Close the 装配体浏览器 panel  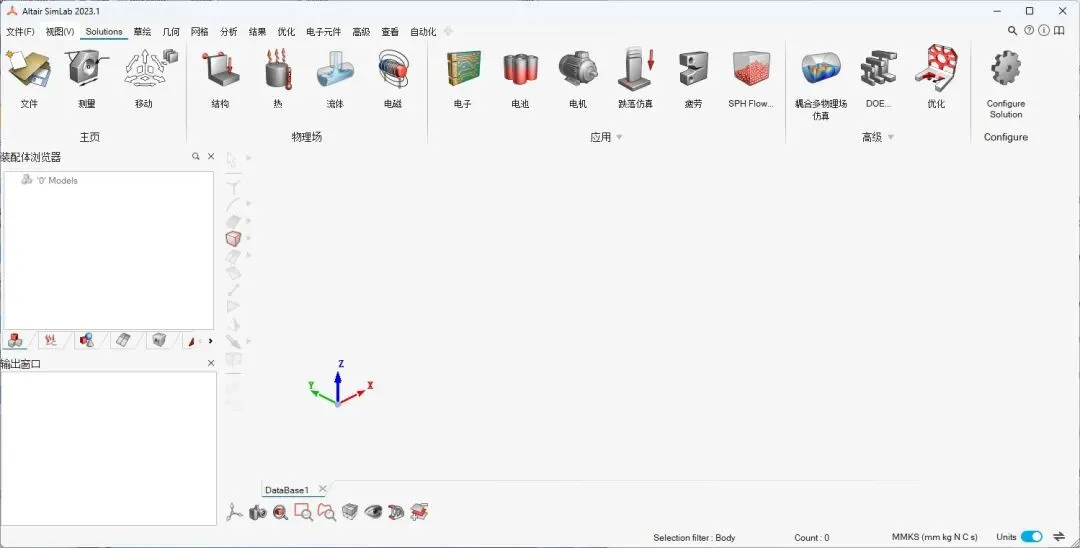click(211, 157)
